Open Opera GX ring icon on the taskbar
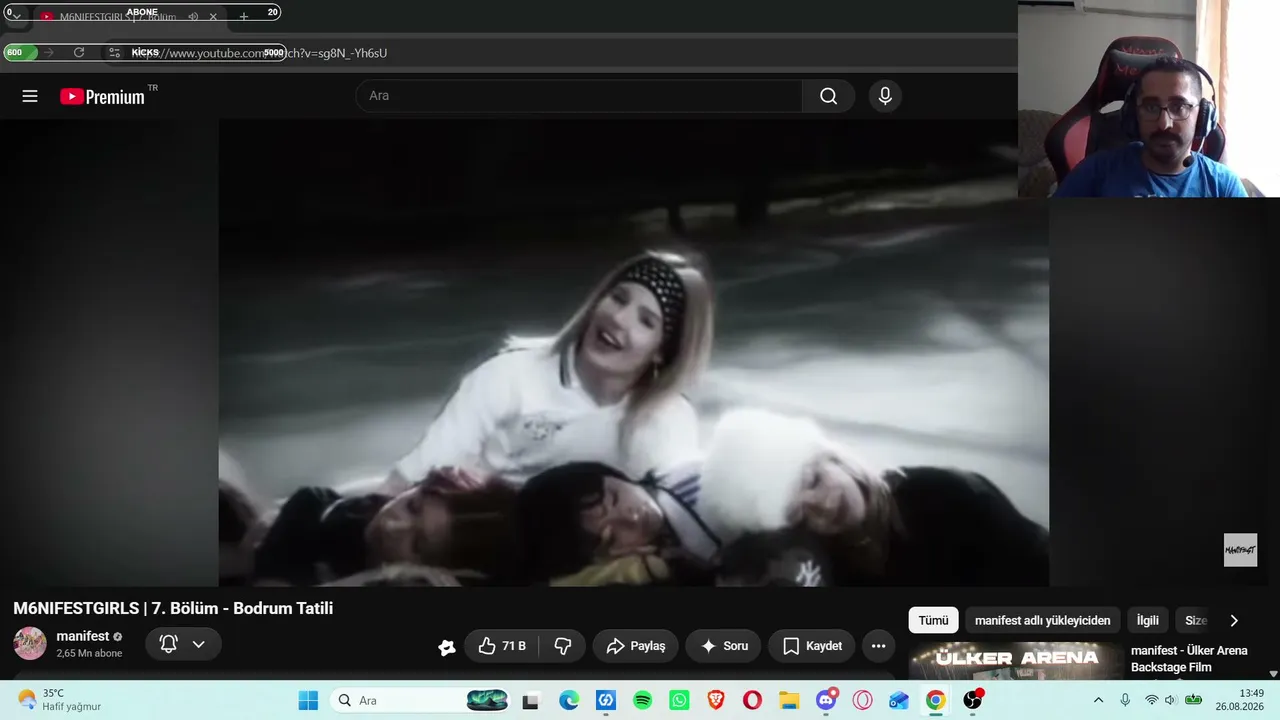Viewport: 1280px width, 720px height. click(862, 701)
